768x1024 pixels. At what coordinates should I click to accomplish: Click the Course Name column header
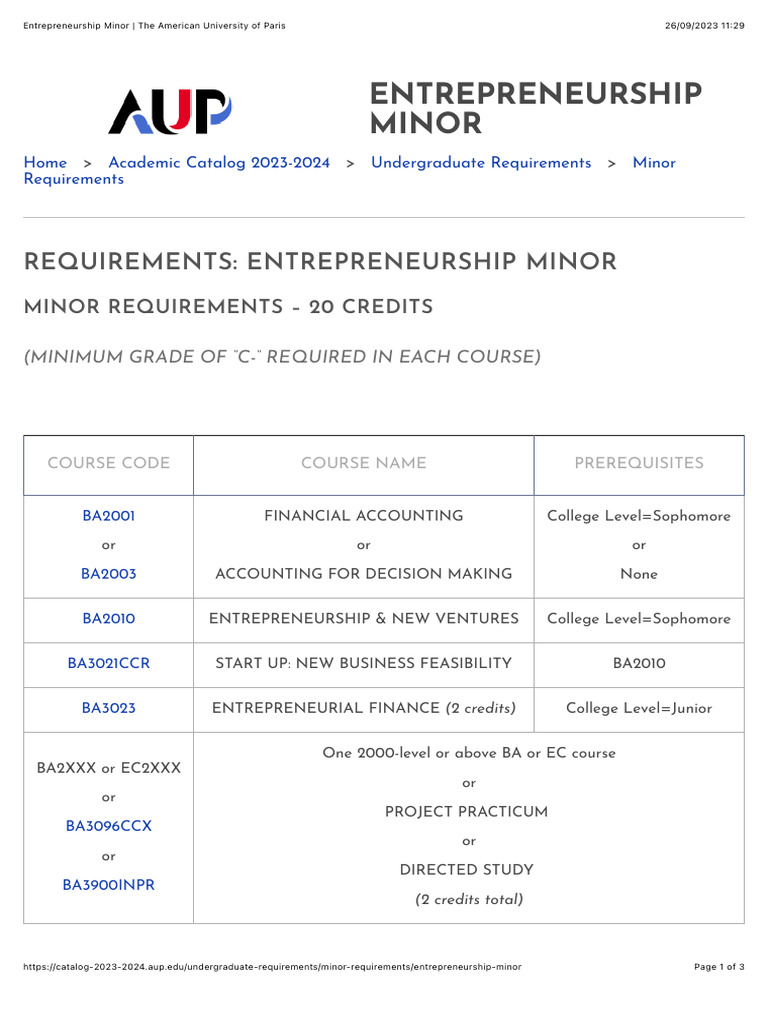click(364, 463)
